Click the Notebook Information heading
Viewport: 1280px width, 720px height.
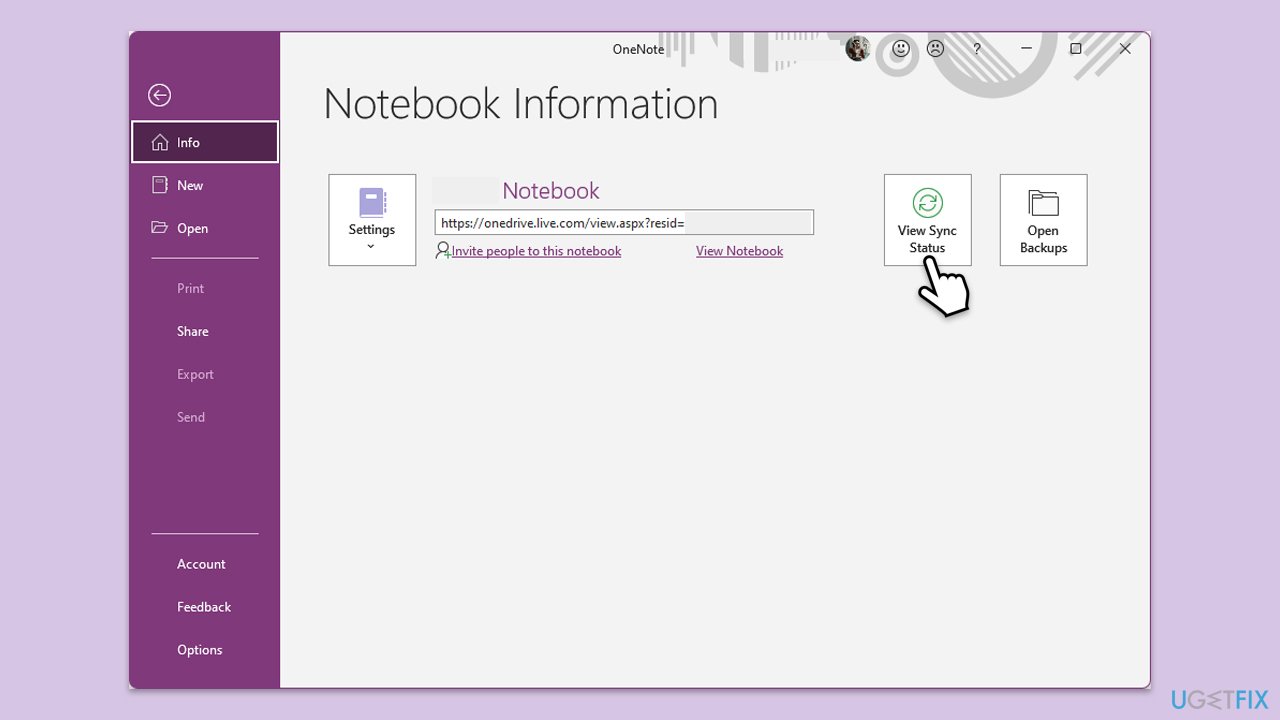(521, 104)
